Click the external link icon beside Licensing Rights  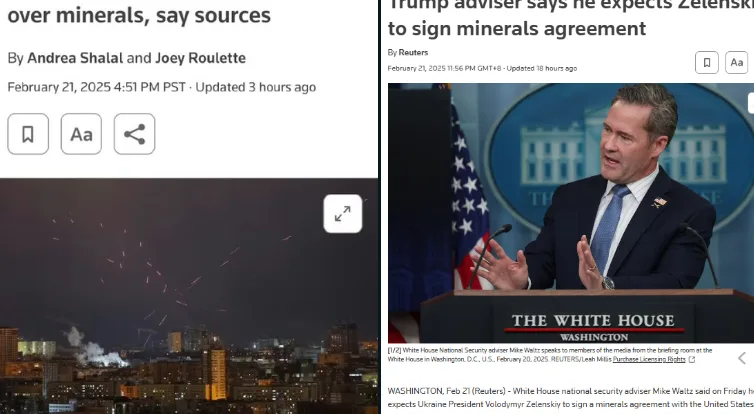tap(691, 360)
